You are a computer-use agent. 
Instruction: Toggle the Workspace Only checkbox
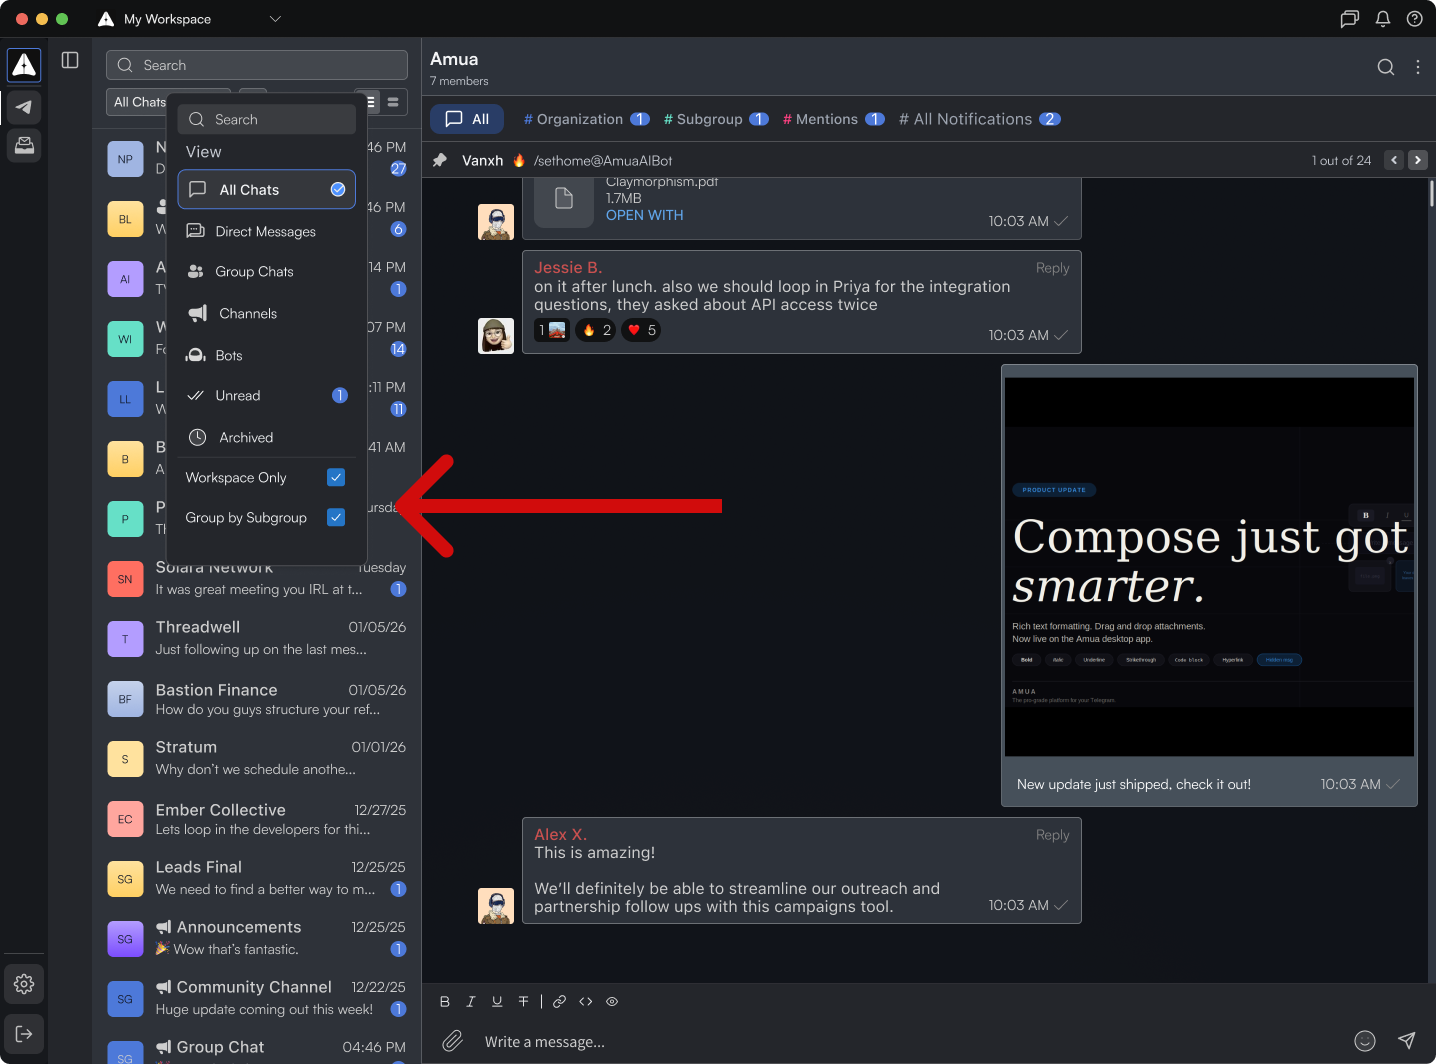coord(336,477)
